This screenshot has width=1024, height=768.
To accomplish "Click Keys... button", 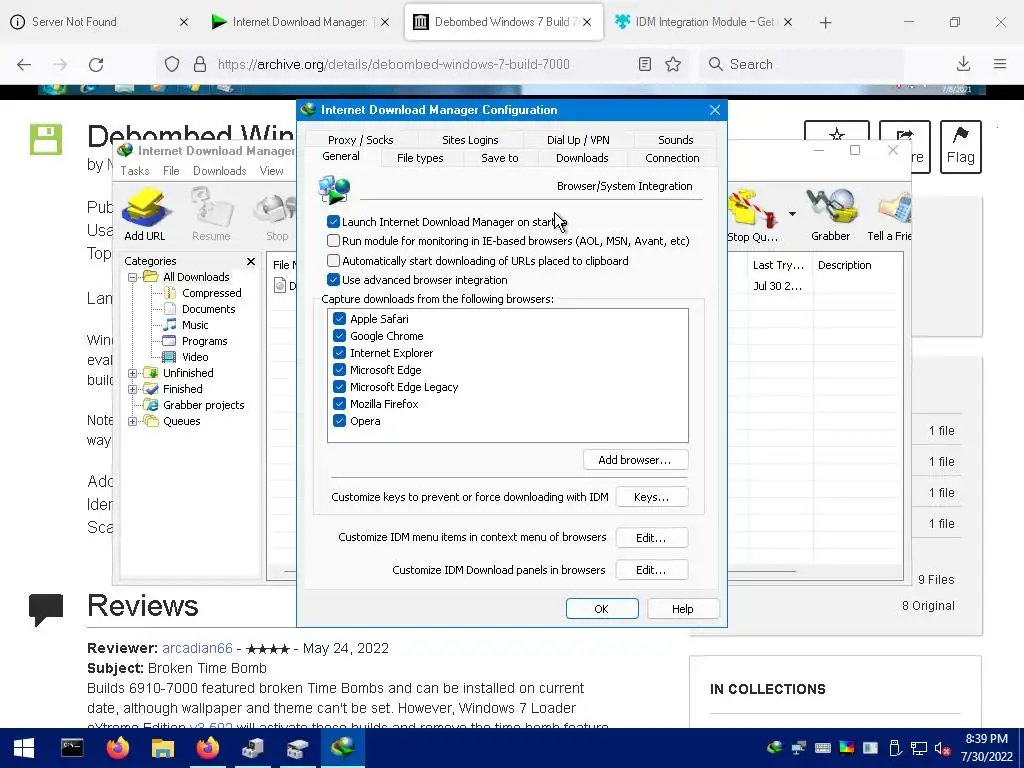I will (x=652, y=497).
